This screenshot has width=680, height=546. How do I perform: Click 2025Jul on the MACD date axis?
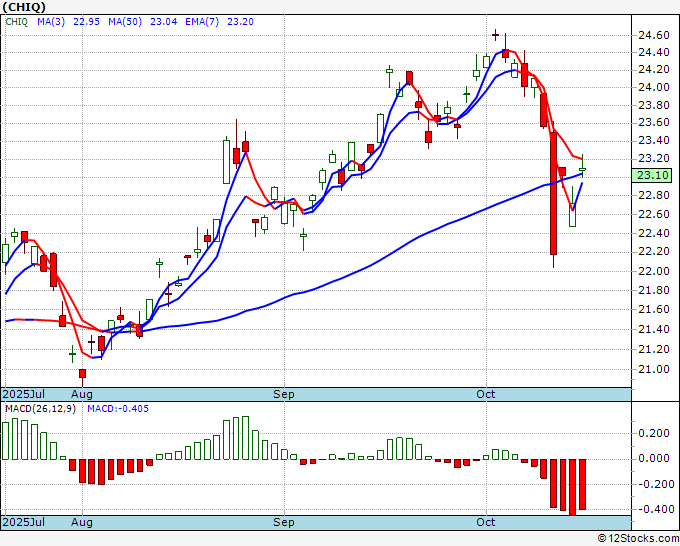pos(24,522)
